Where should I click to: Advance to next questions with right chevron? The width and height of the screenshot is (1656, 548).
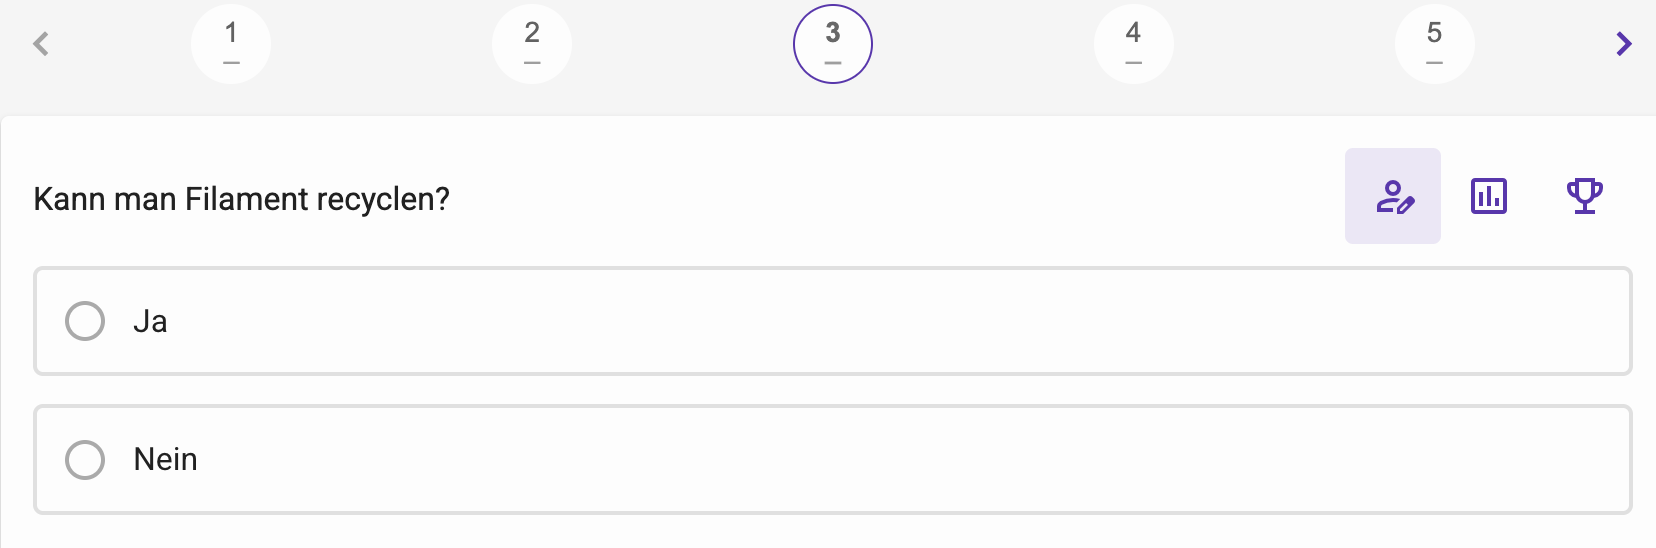1624,44
